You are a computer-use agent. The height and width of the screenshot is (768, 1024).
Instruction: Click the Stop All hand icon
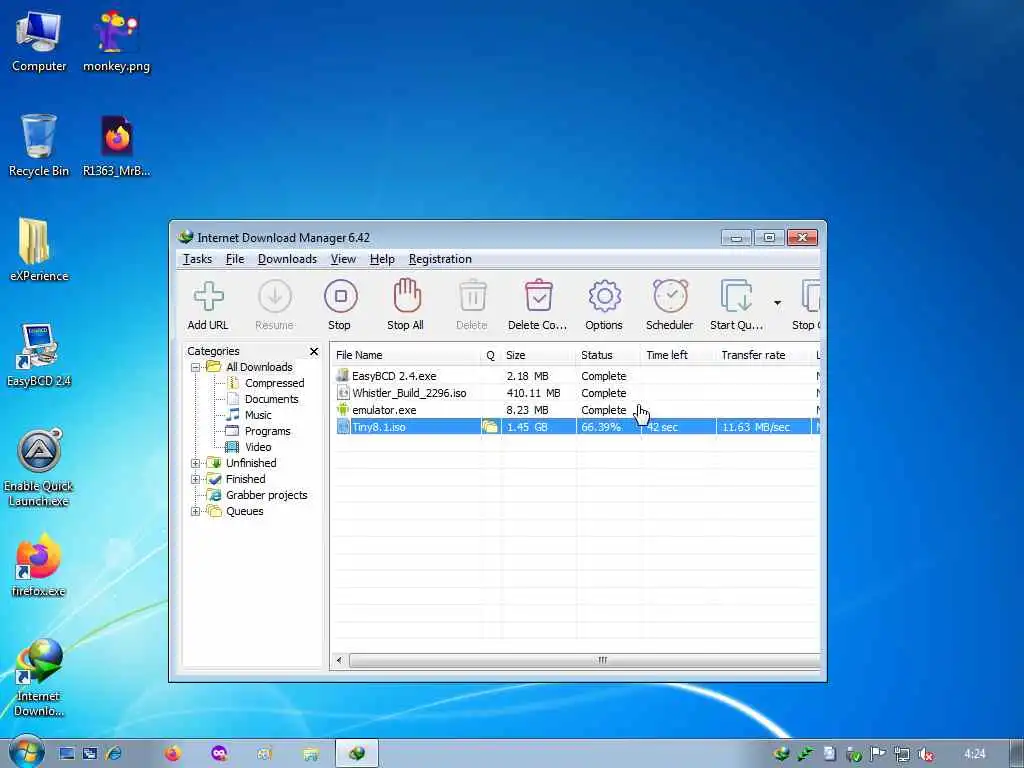click(406, 305)
